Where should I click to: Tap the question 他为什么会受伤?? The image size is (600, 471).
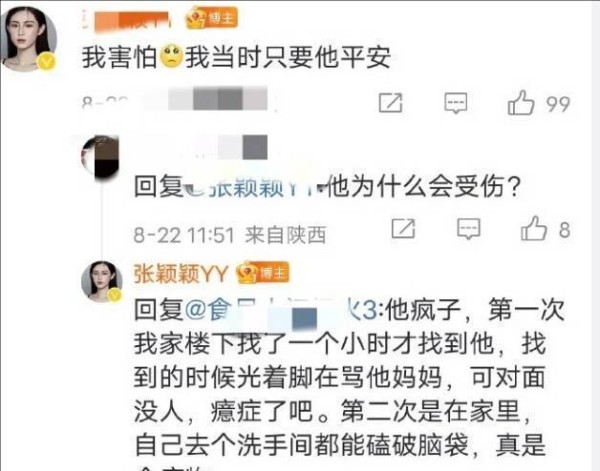click(424, 187)
